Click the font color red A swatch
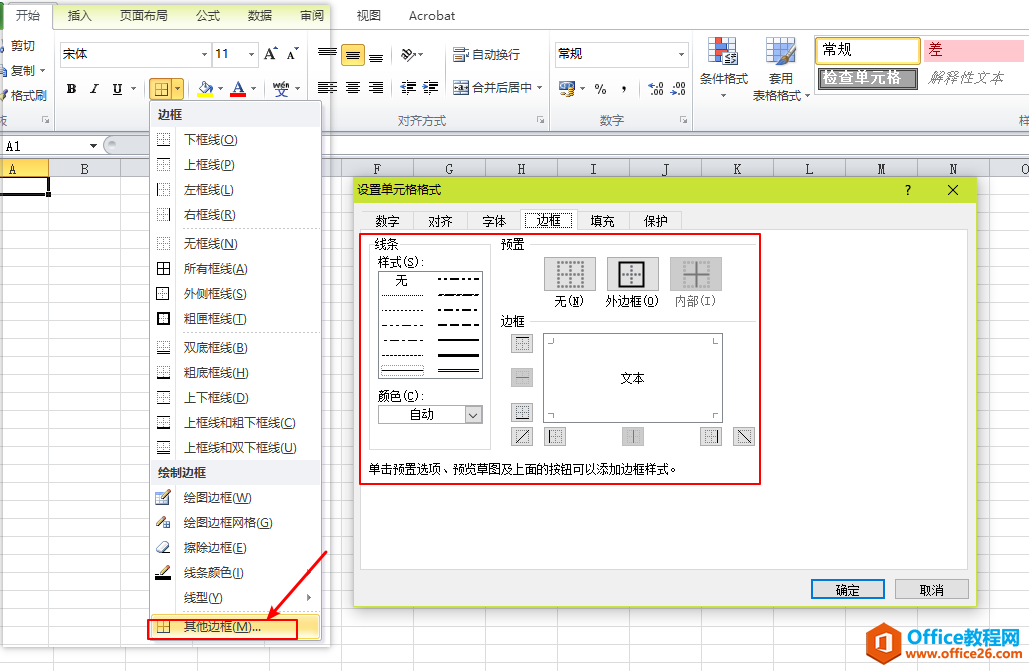The image size is (1029, 671). click(238, 89)
